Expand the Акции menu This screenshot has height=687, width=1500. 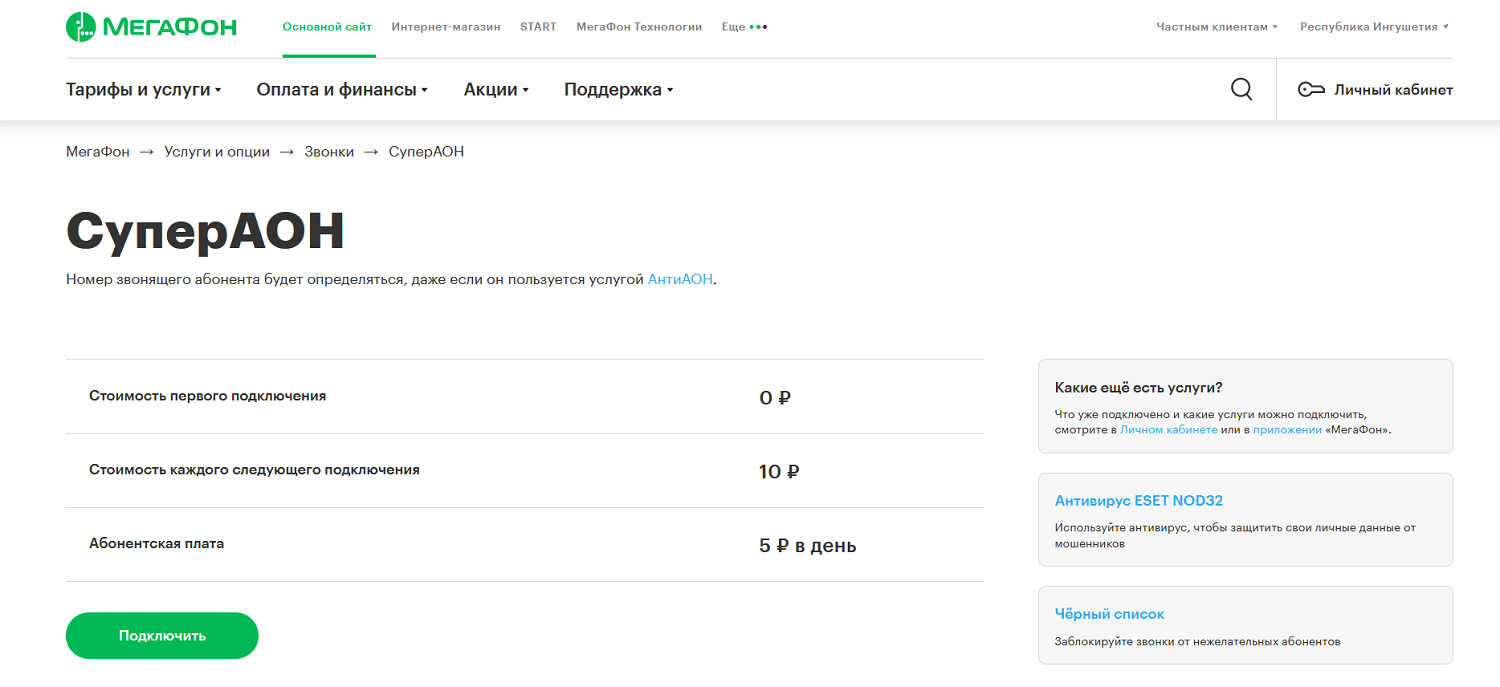point(496,90)
